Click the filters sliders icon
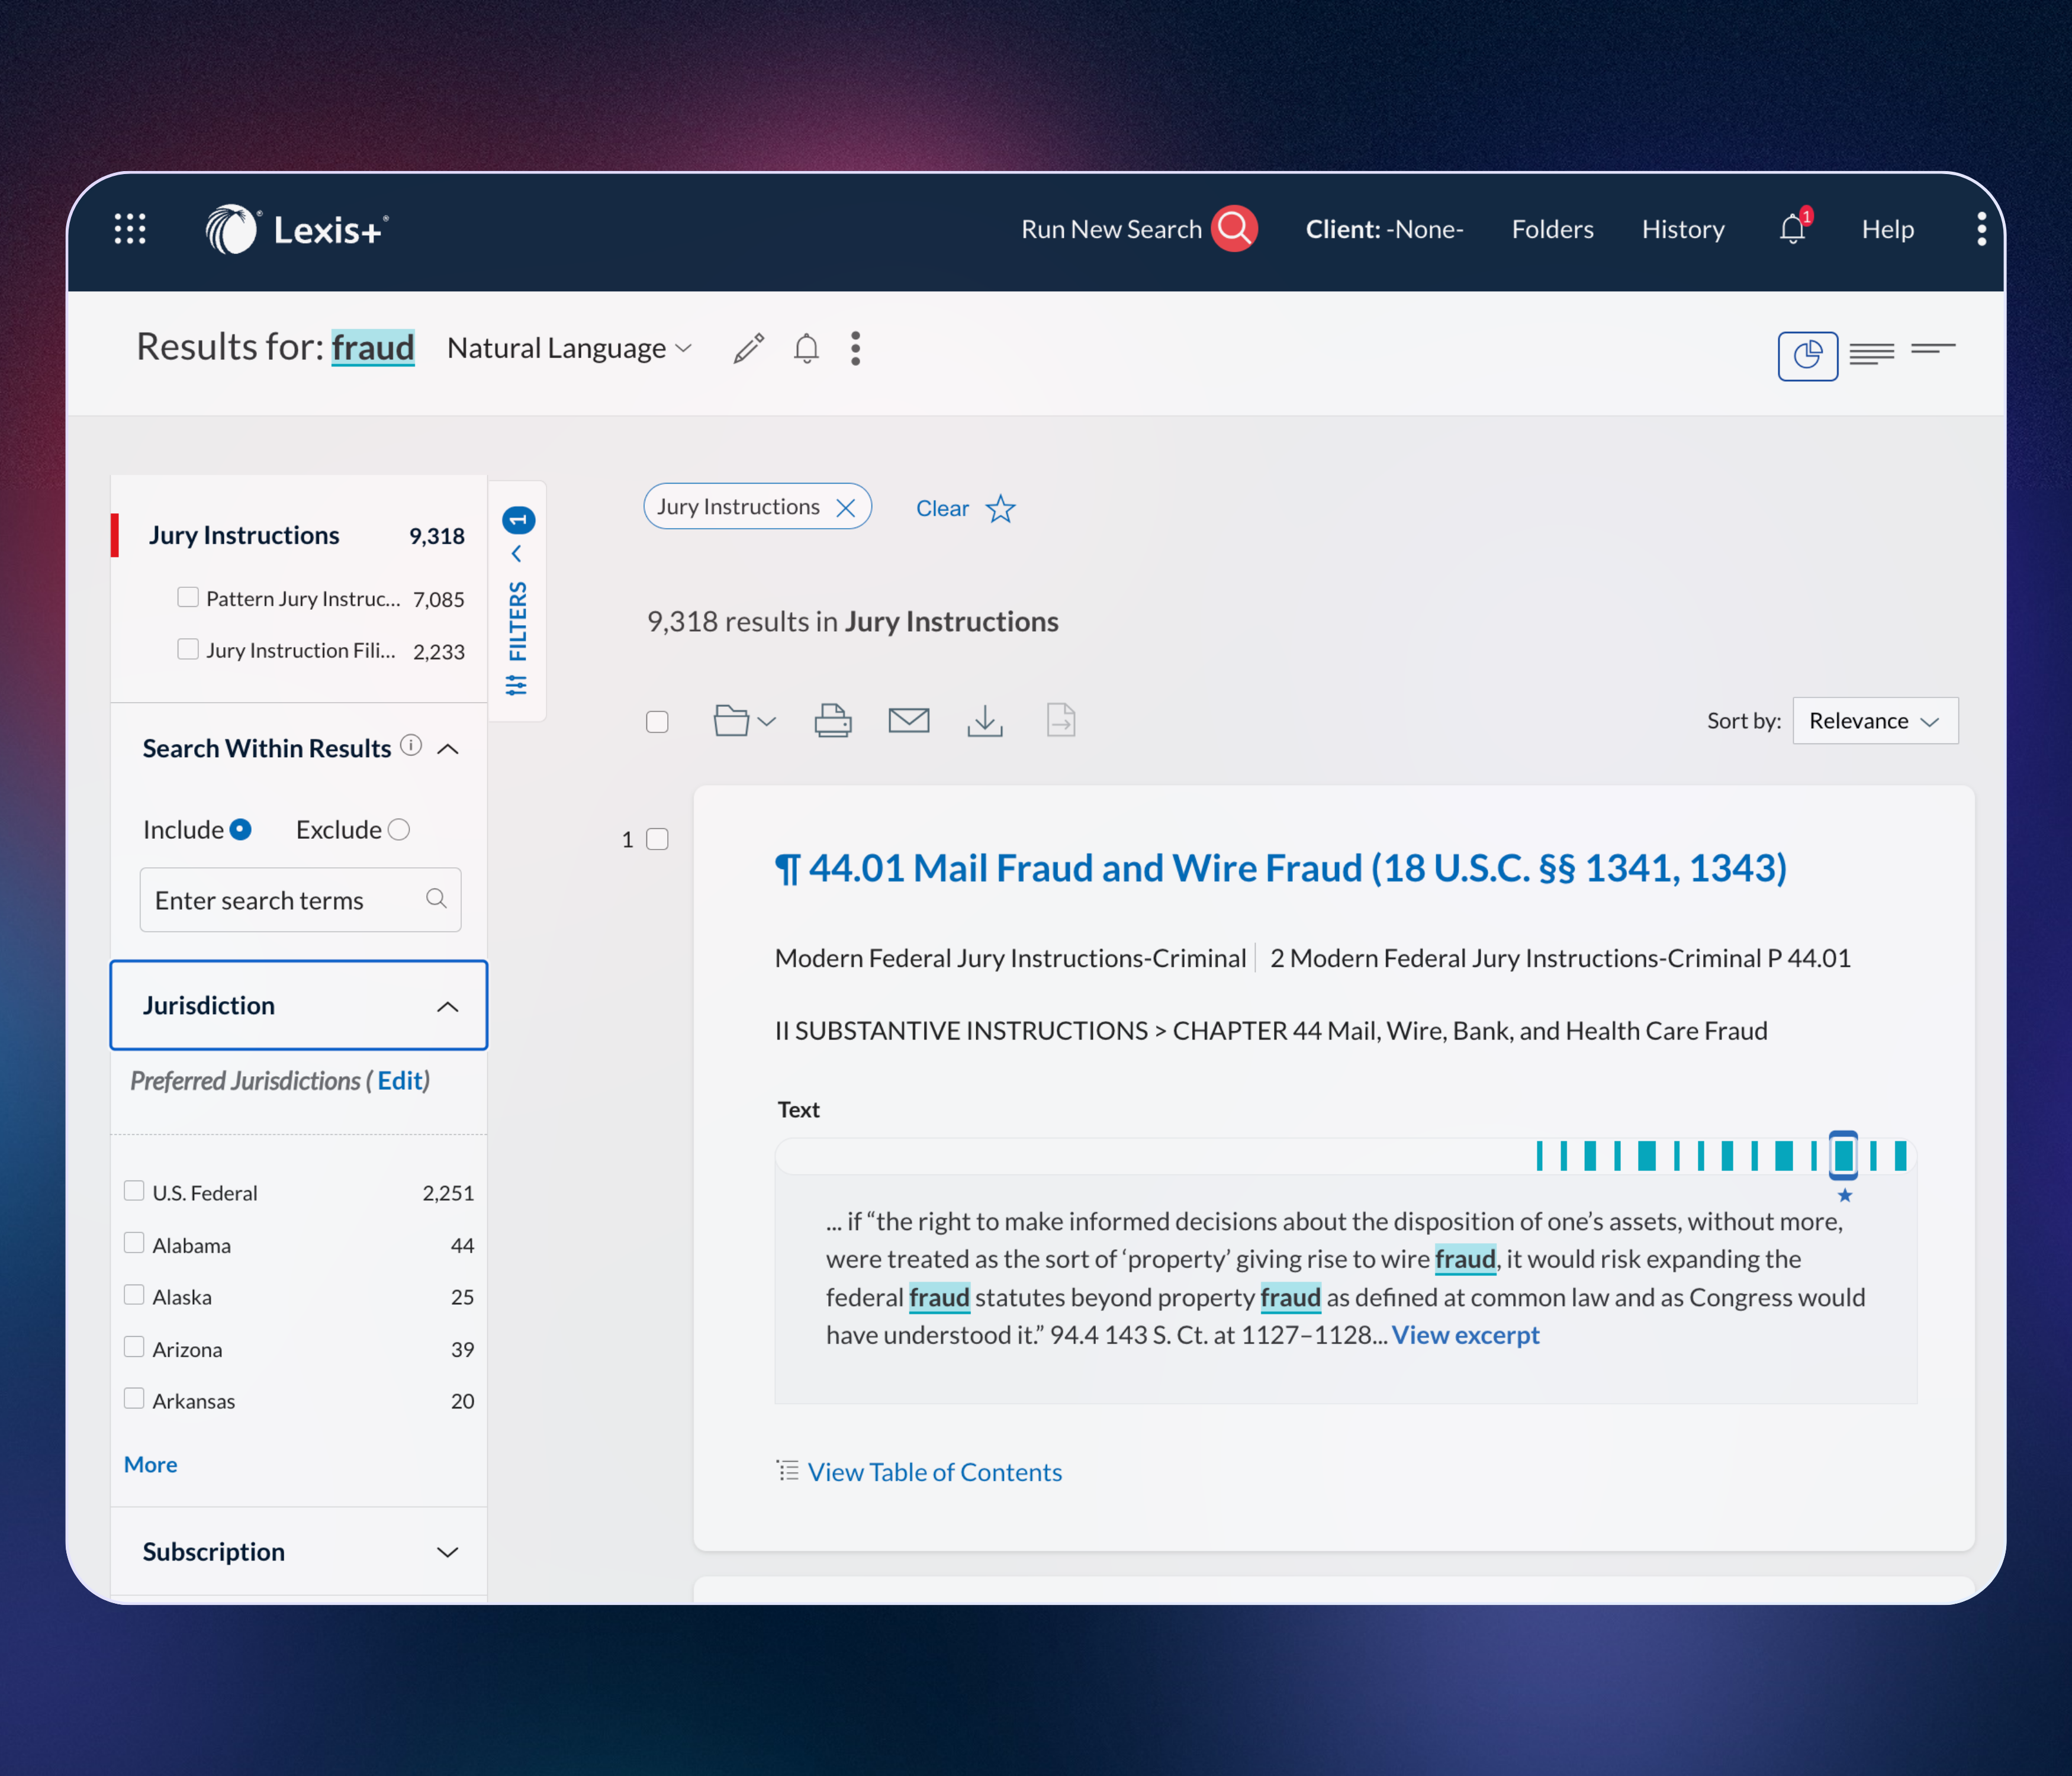 tap(517, 685)
